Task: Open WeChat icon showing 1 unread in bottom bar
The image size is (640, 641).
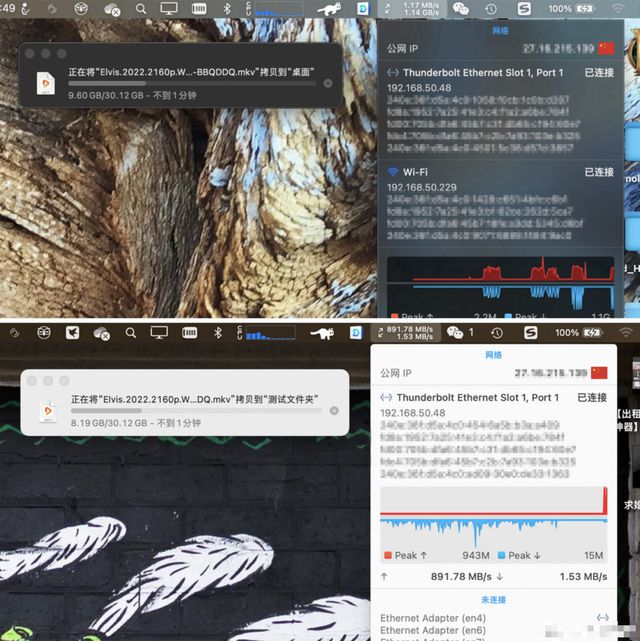Action: point(460,333)
